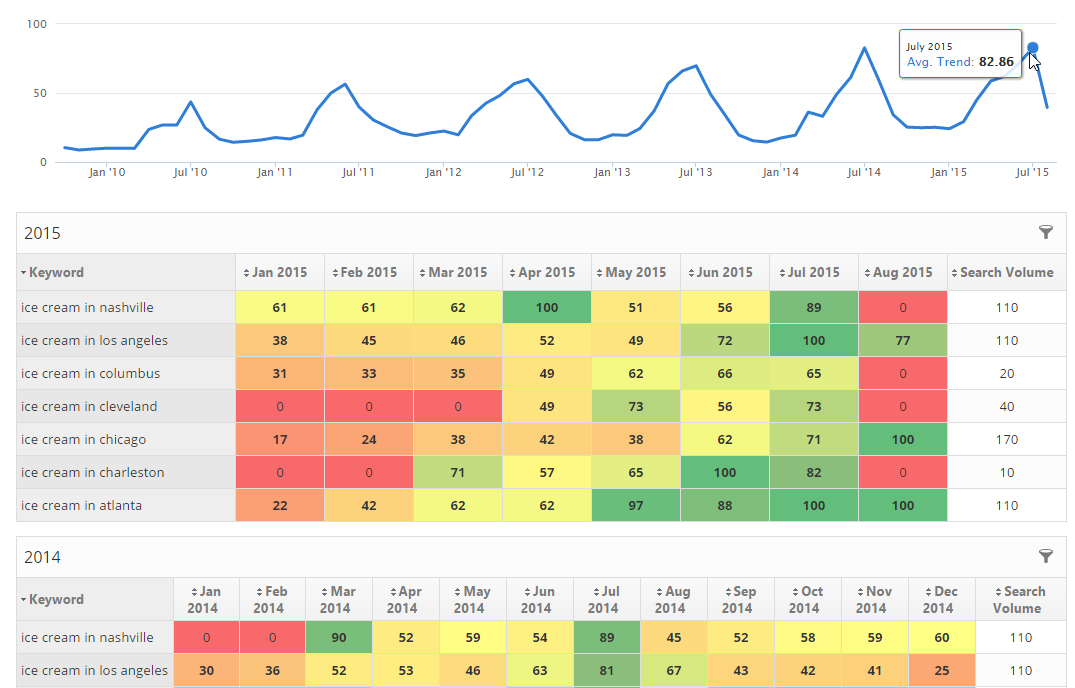The height and width of the screenshot is (688, 1075).
Task: Sort 2015 table by Search Volume
Action: pos(1006,272)
